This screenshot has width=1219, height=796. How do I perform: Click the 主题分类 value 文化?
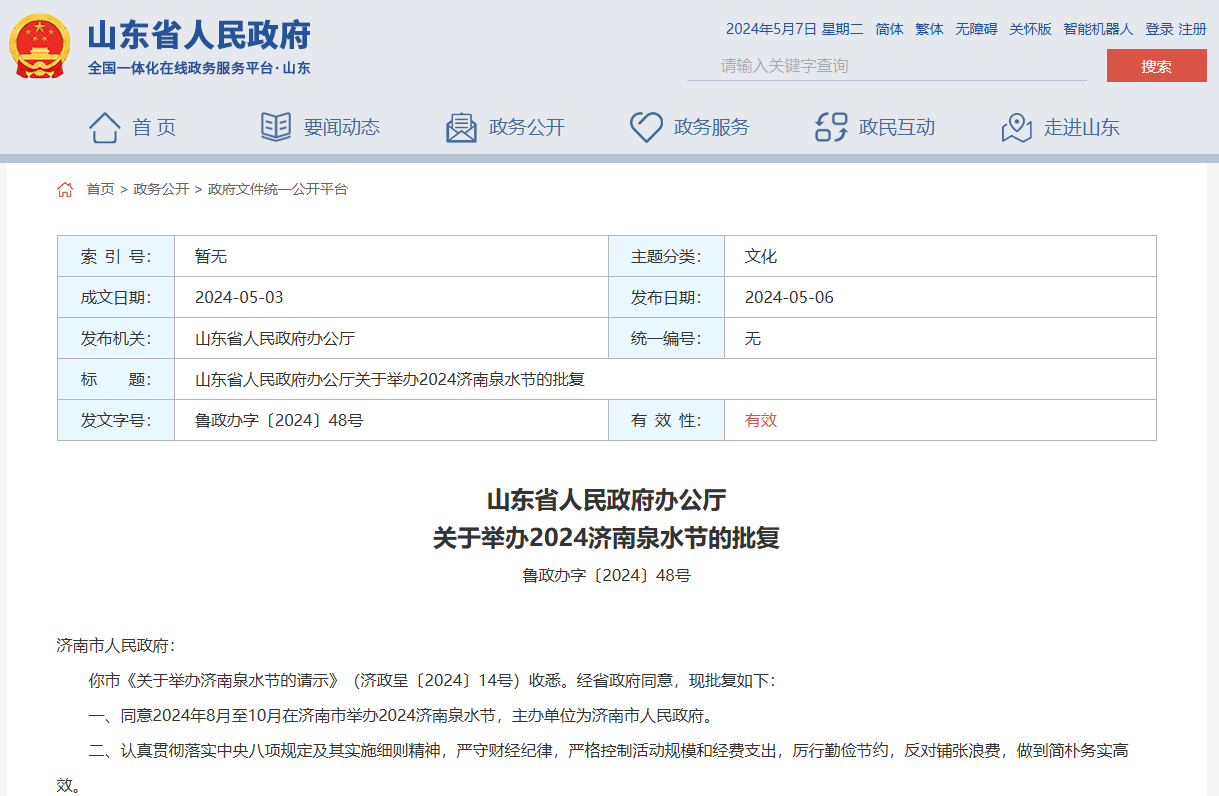[x=761, y=257]
